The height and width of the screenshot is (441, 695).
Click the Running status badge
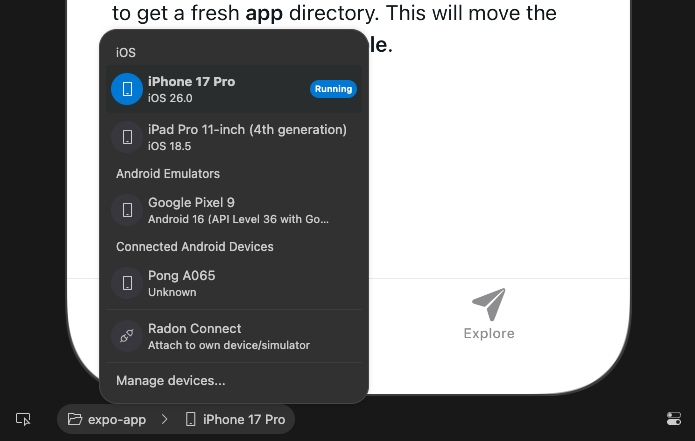[x=333, y=89]
